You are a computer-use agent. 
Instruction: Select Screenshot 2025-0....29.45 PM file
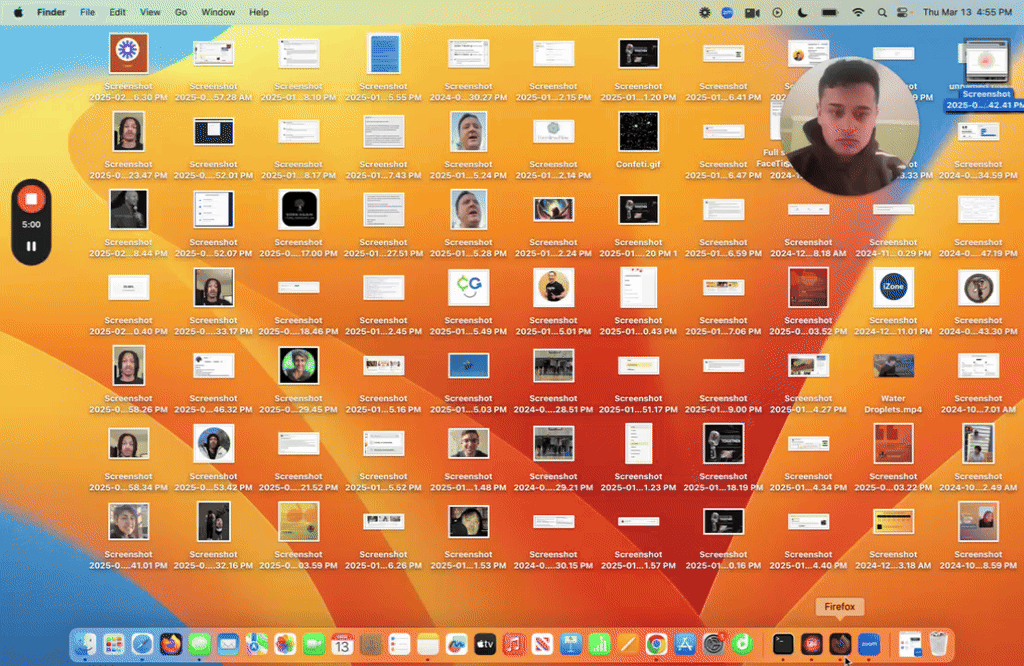point(298,379)
